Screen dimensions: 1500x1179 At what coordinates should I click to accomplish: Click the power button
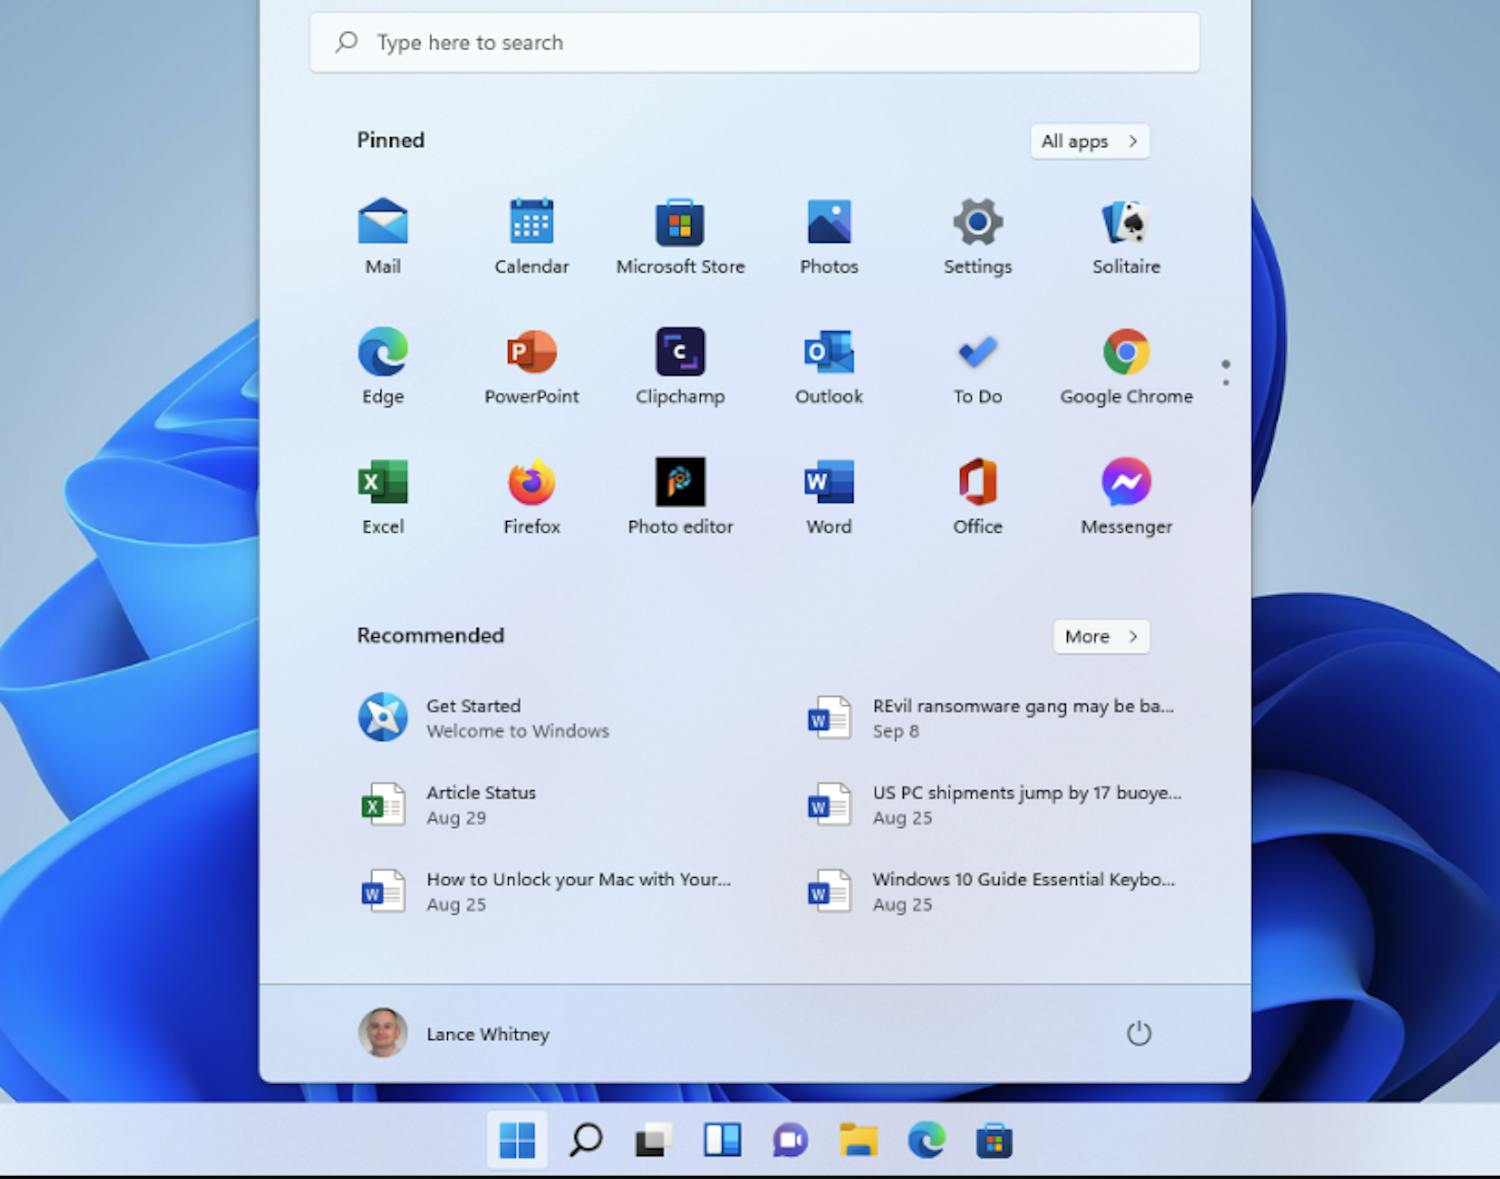coord(1139,1033)
